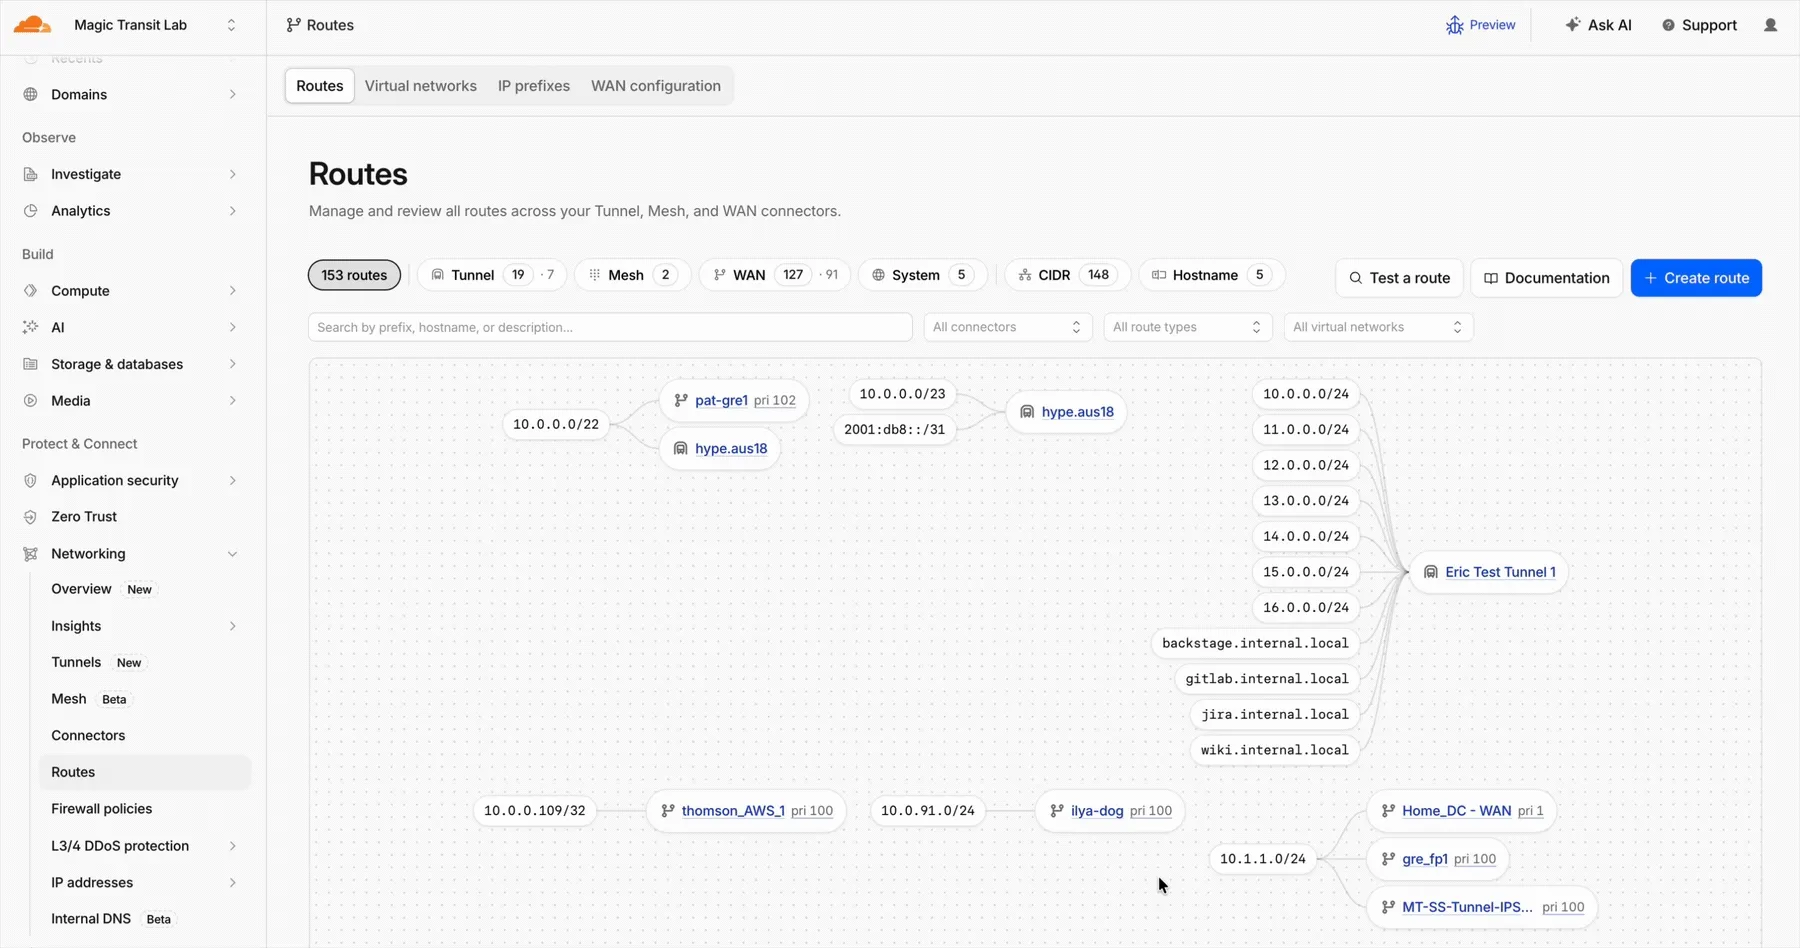
Task: Switch to the Virtual networks tab
Action: tap(421, 86)
